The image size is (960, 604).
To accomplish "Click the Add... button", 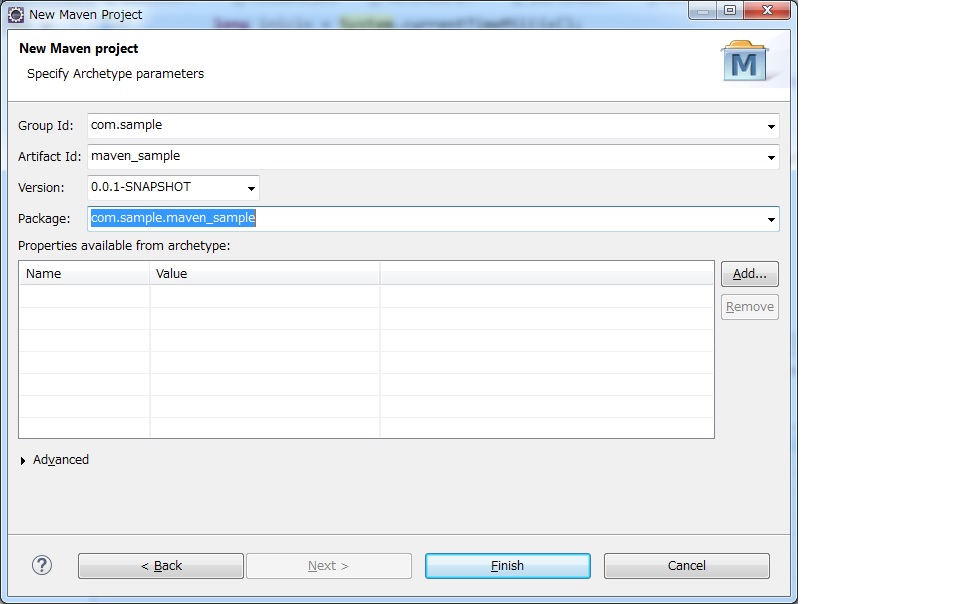I will coord(749,274).
